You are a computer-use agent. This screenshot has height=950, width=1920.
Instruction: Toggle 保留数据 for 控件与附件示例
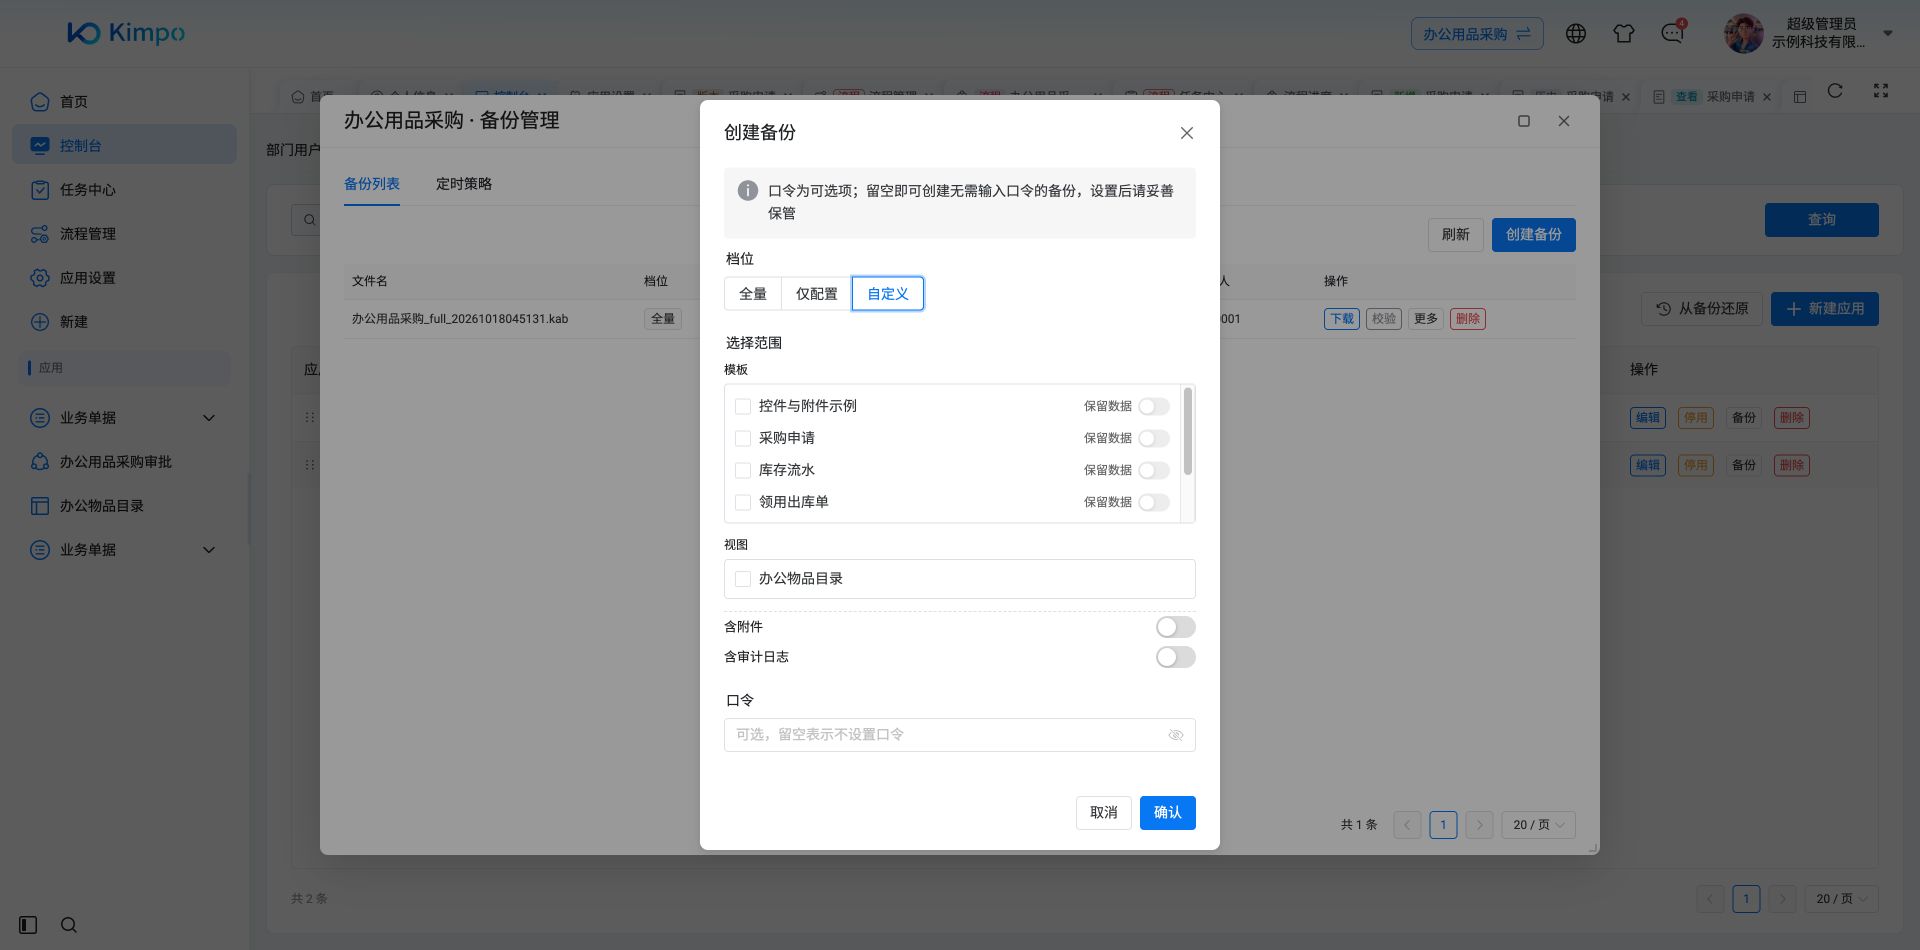click(x=1154, y=406)
